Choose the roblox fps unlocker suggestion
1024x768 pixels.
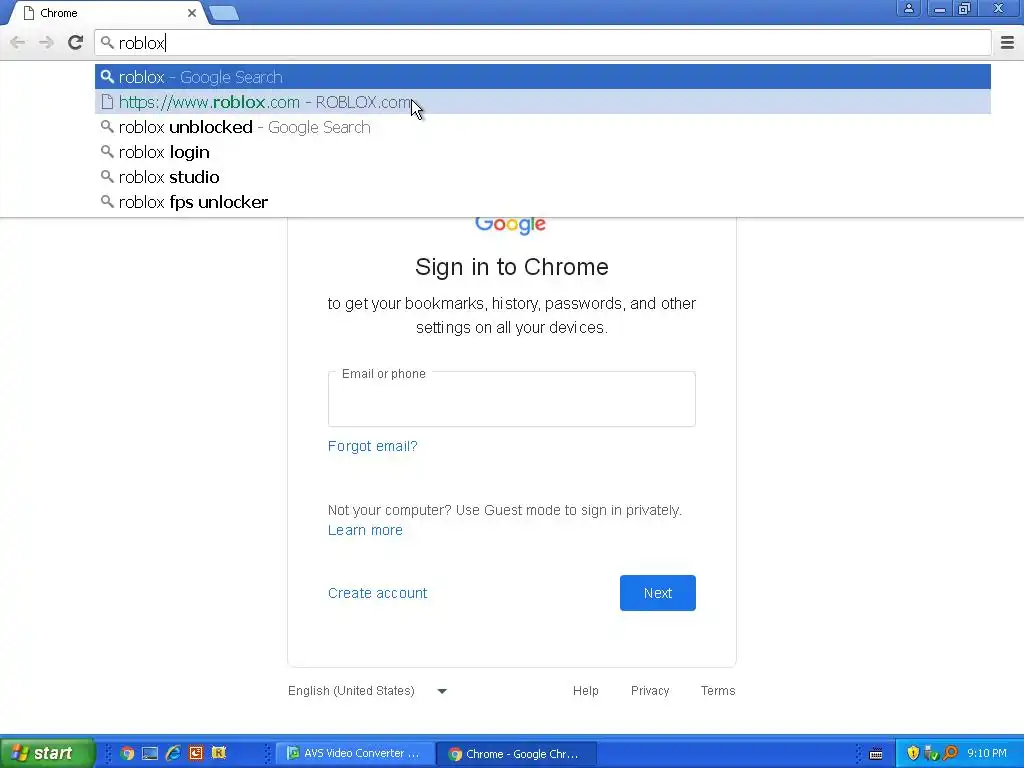pyautogui.click(x=543, y=202)
